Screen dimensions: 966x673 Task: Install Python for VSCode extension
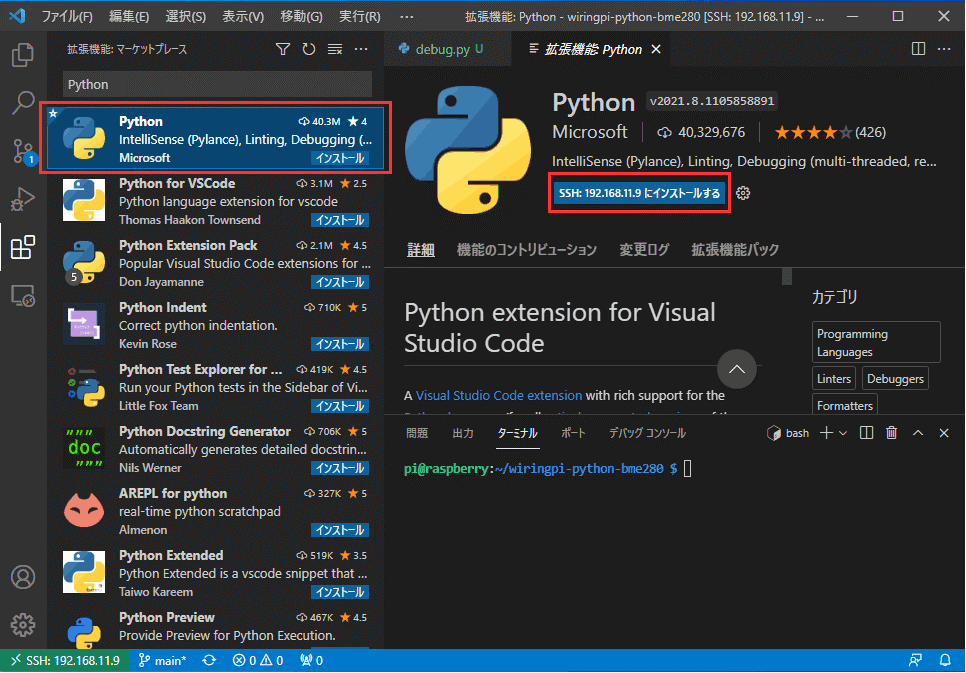[340, 220]
